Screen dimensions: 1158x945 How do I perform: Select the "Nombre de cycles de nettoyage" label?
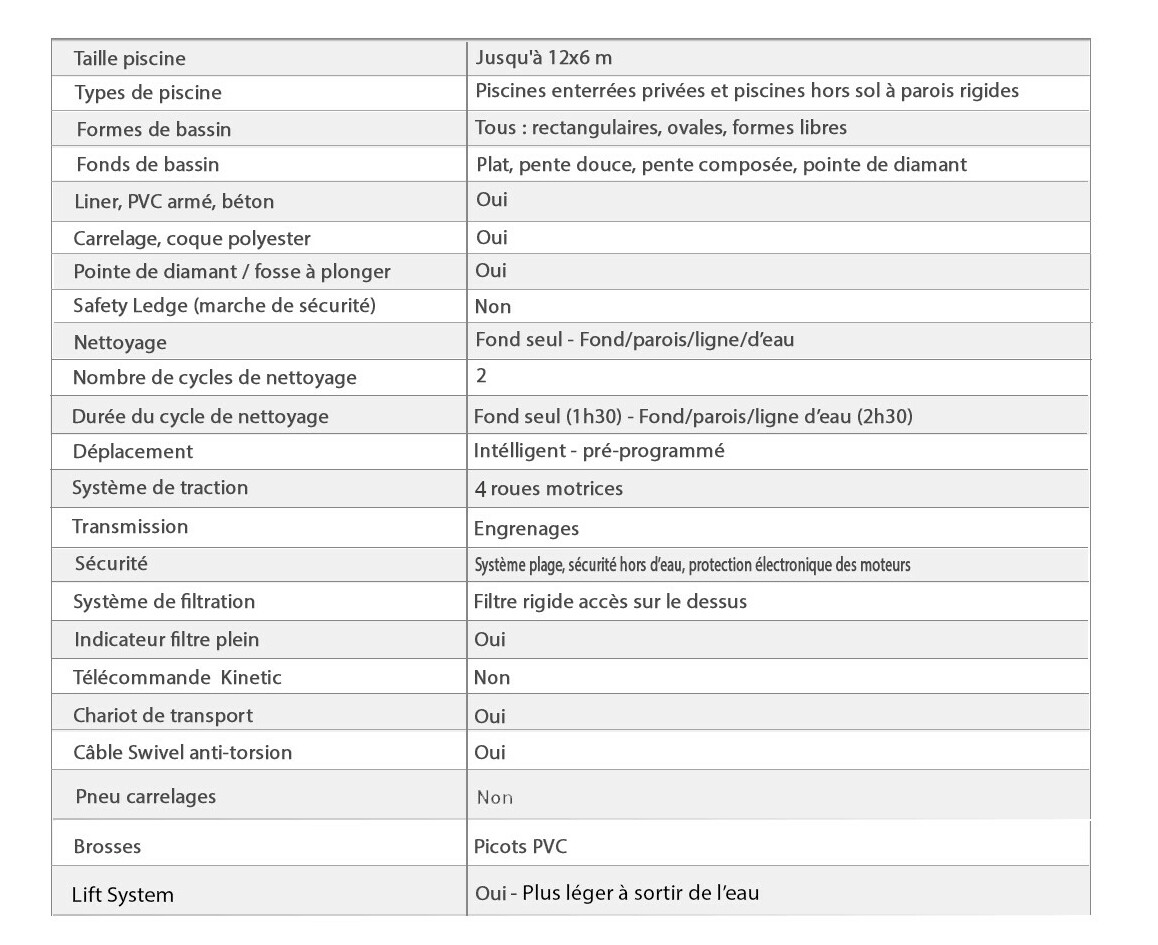tap(215, 378)
